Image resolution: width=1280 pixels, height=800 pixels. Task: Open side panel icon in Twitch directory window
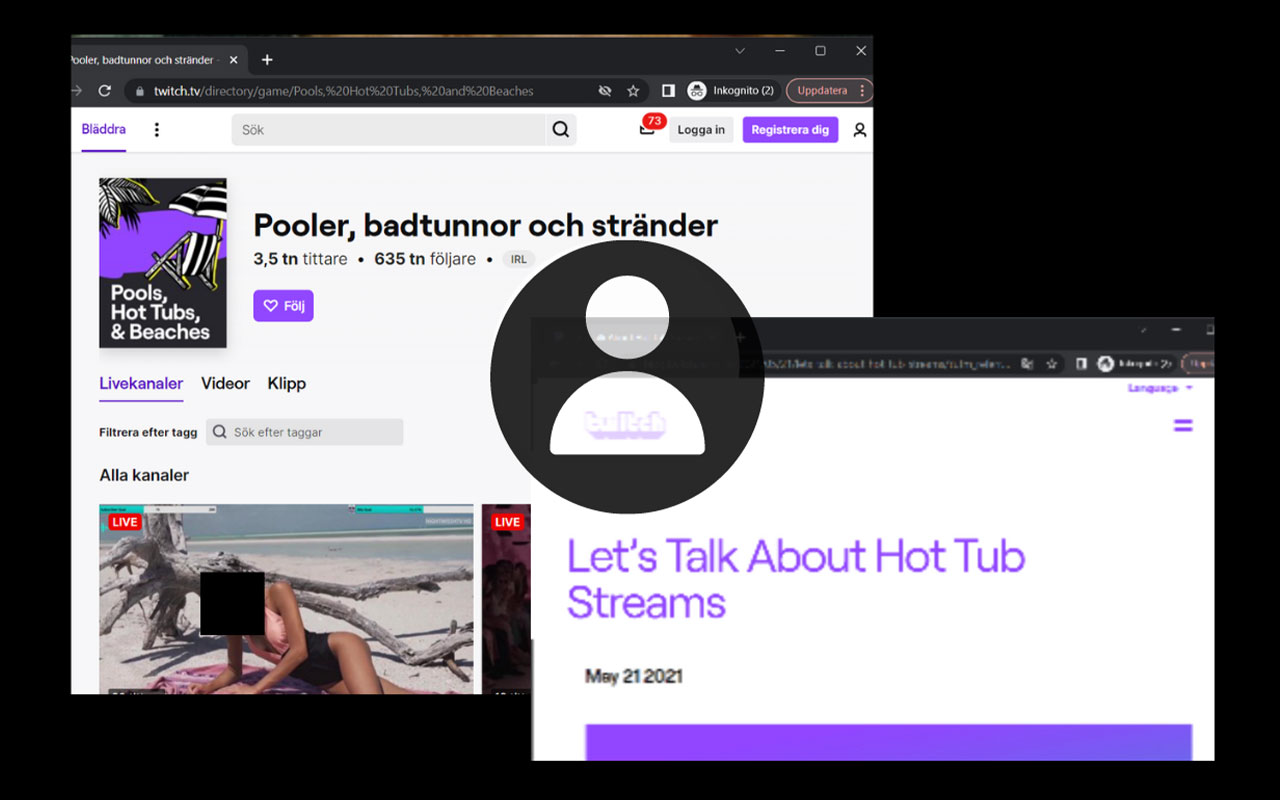pyautogui.click(x=668, y=91)
